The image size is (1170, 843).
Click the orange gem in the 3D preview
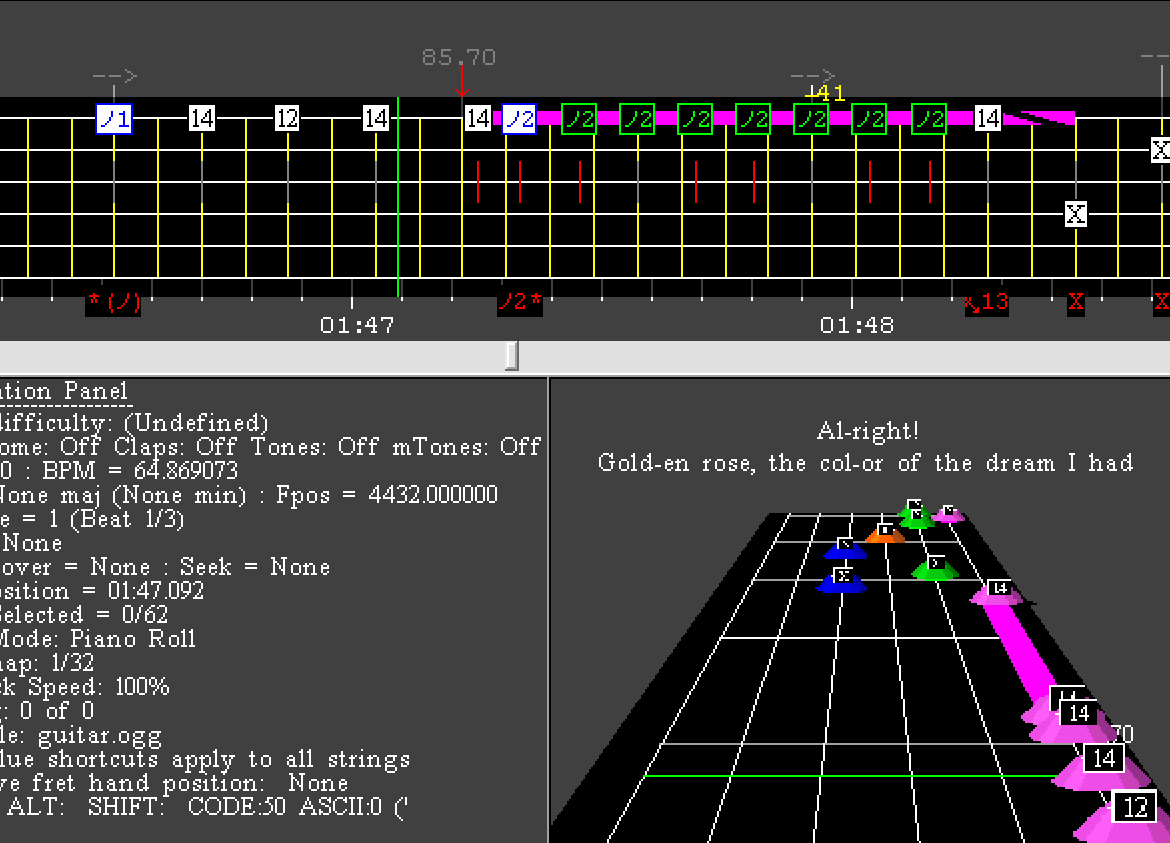[885, 533]
